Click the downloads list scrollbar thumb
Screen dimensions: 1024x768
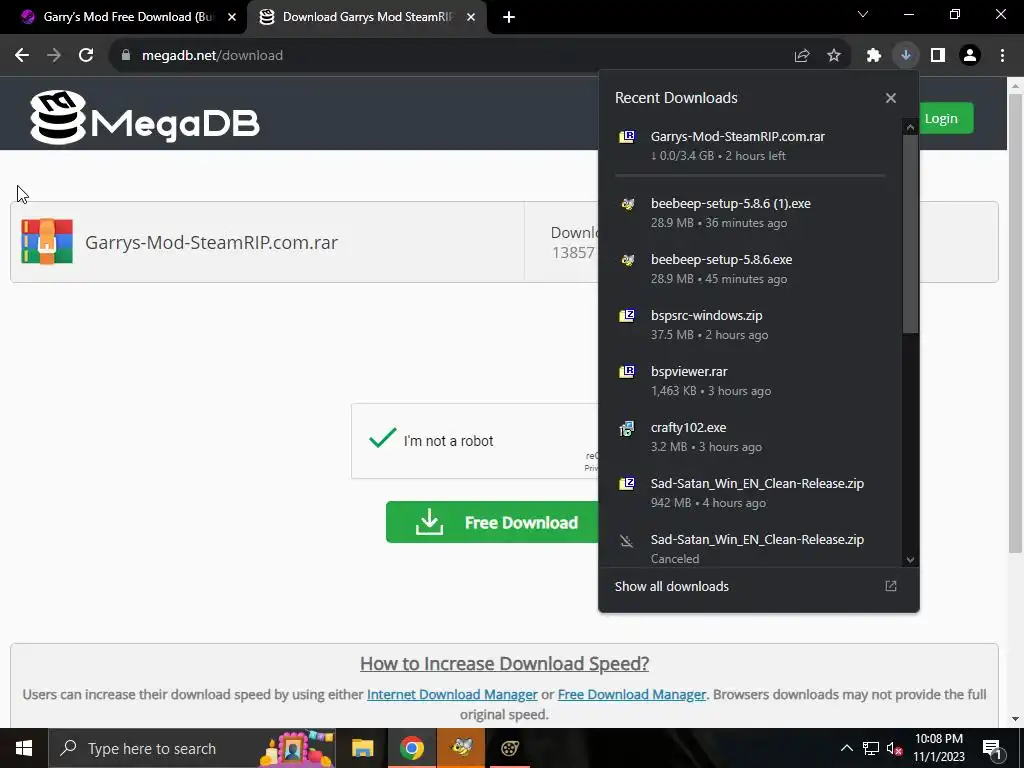tap(910, 234)
